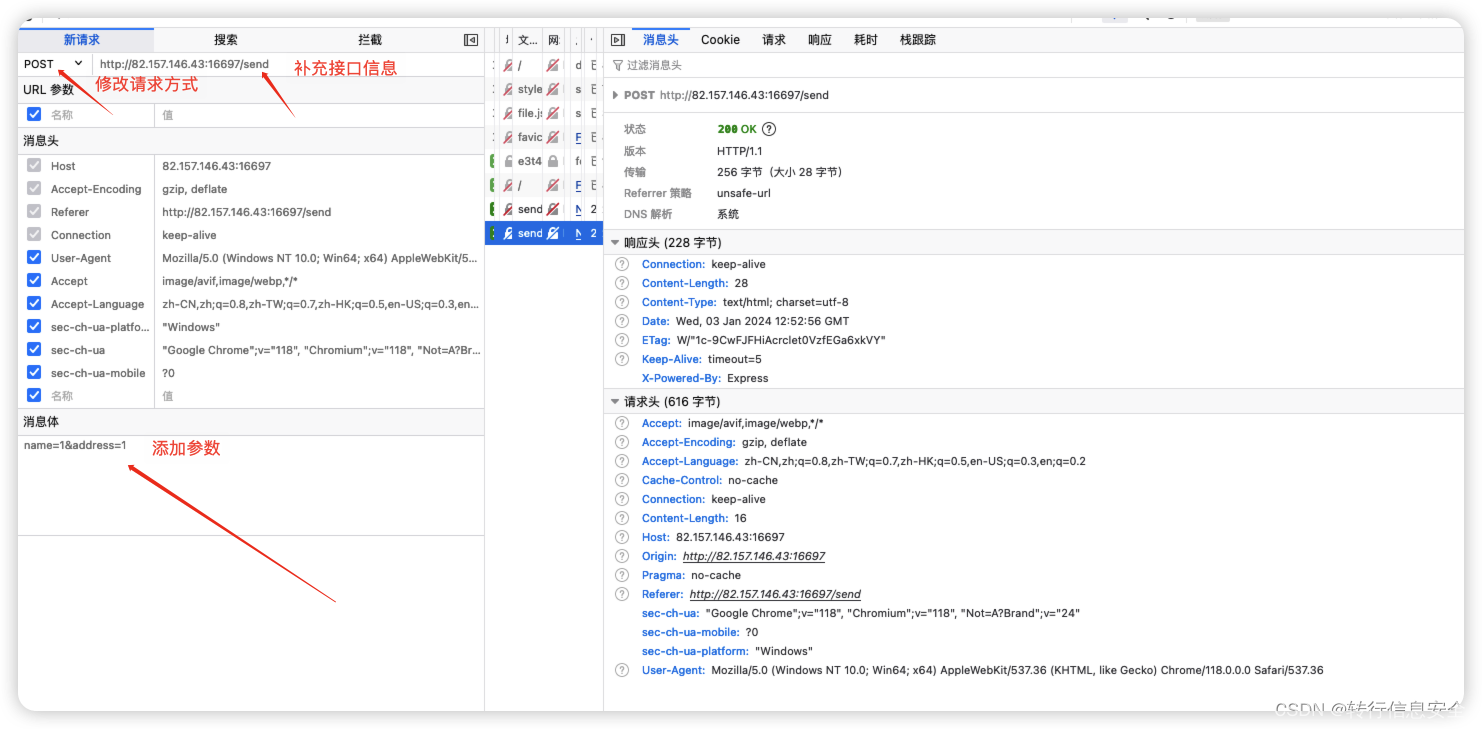Follow the Referer request header URL link
The width and height of the screenshot is (1482, 729).
[x=775, y=594]
